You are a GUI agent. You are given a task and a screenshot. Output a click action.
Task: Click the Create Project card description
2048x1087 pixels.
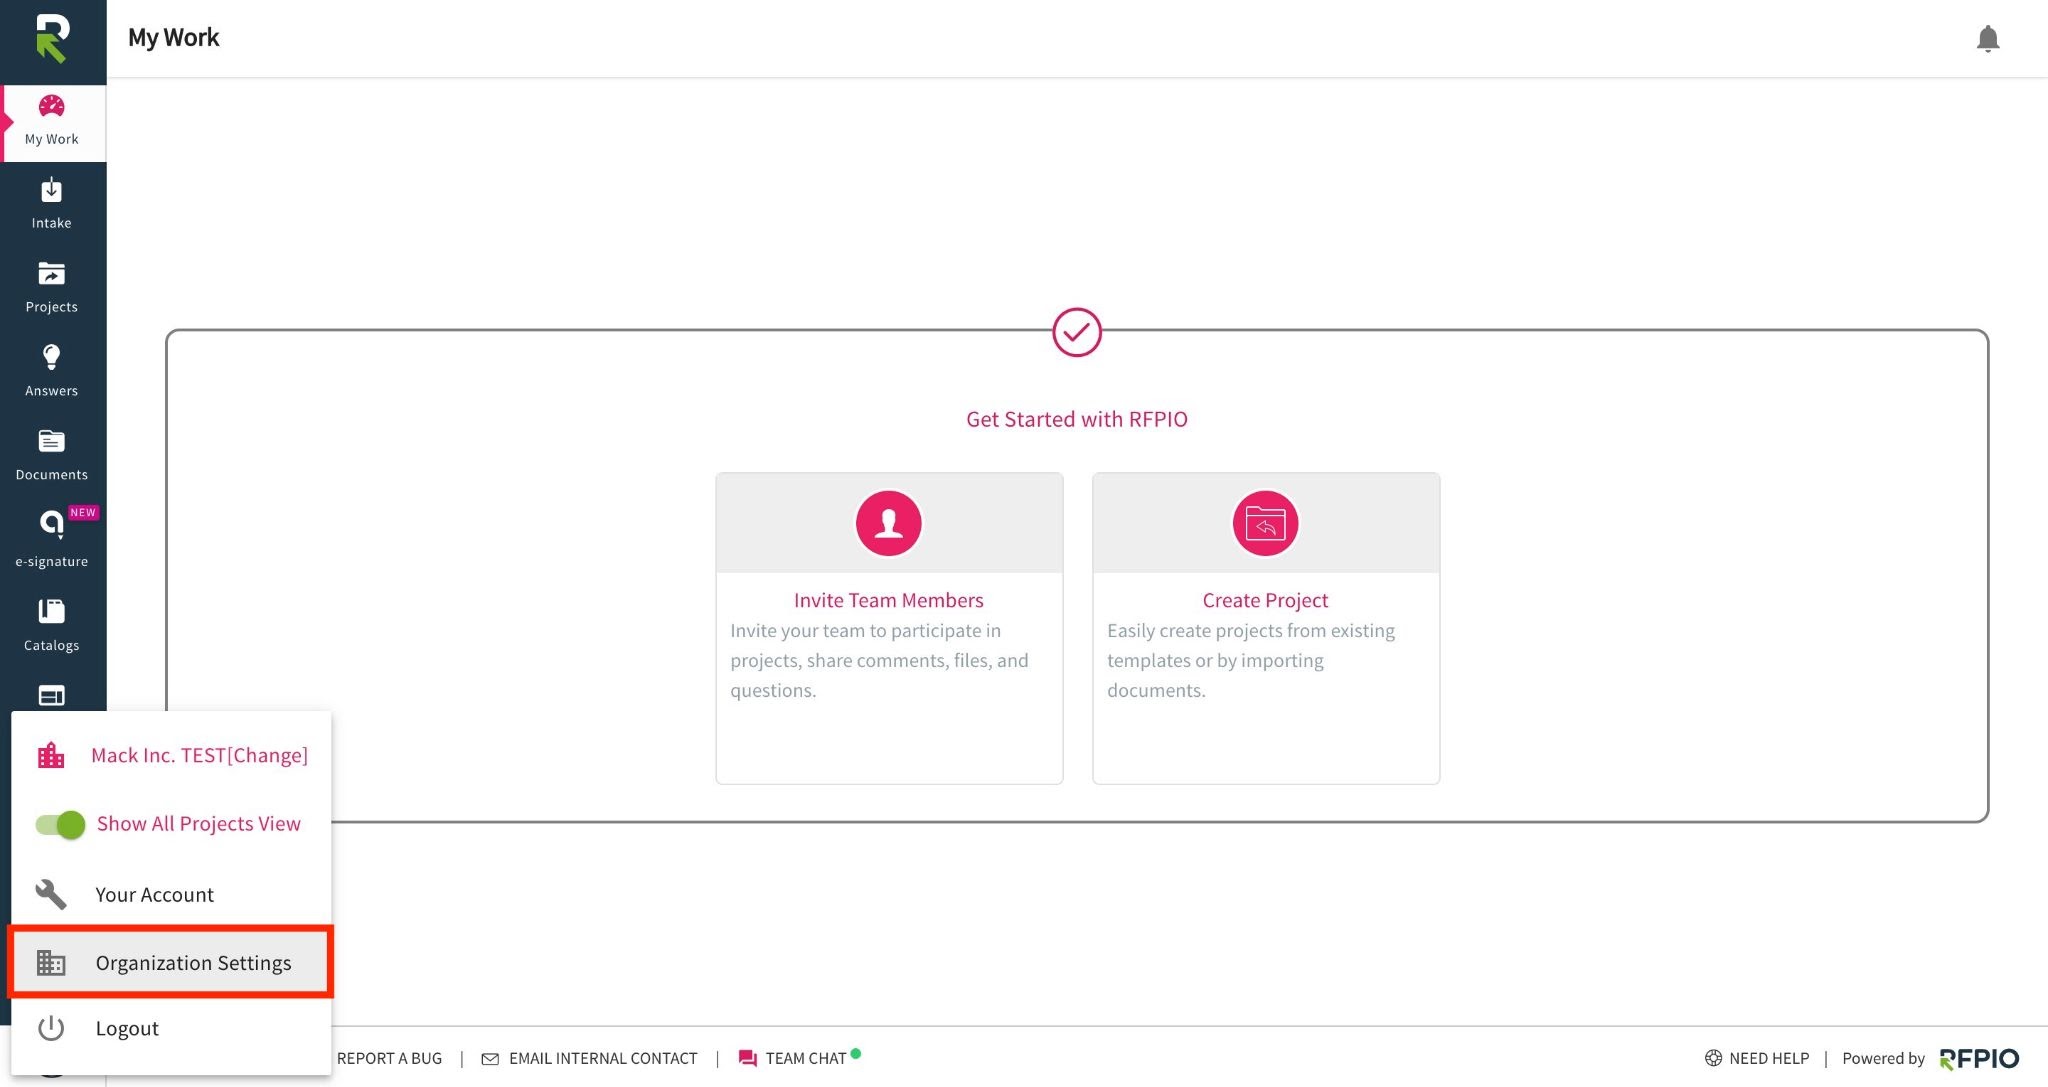point(1251,660)
